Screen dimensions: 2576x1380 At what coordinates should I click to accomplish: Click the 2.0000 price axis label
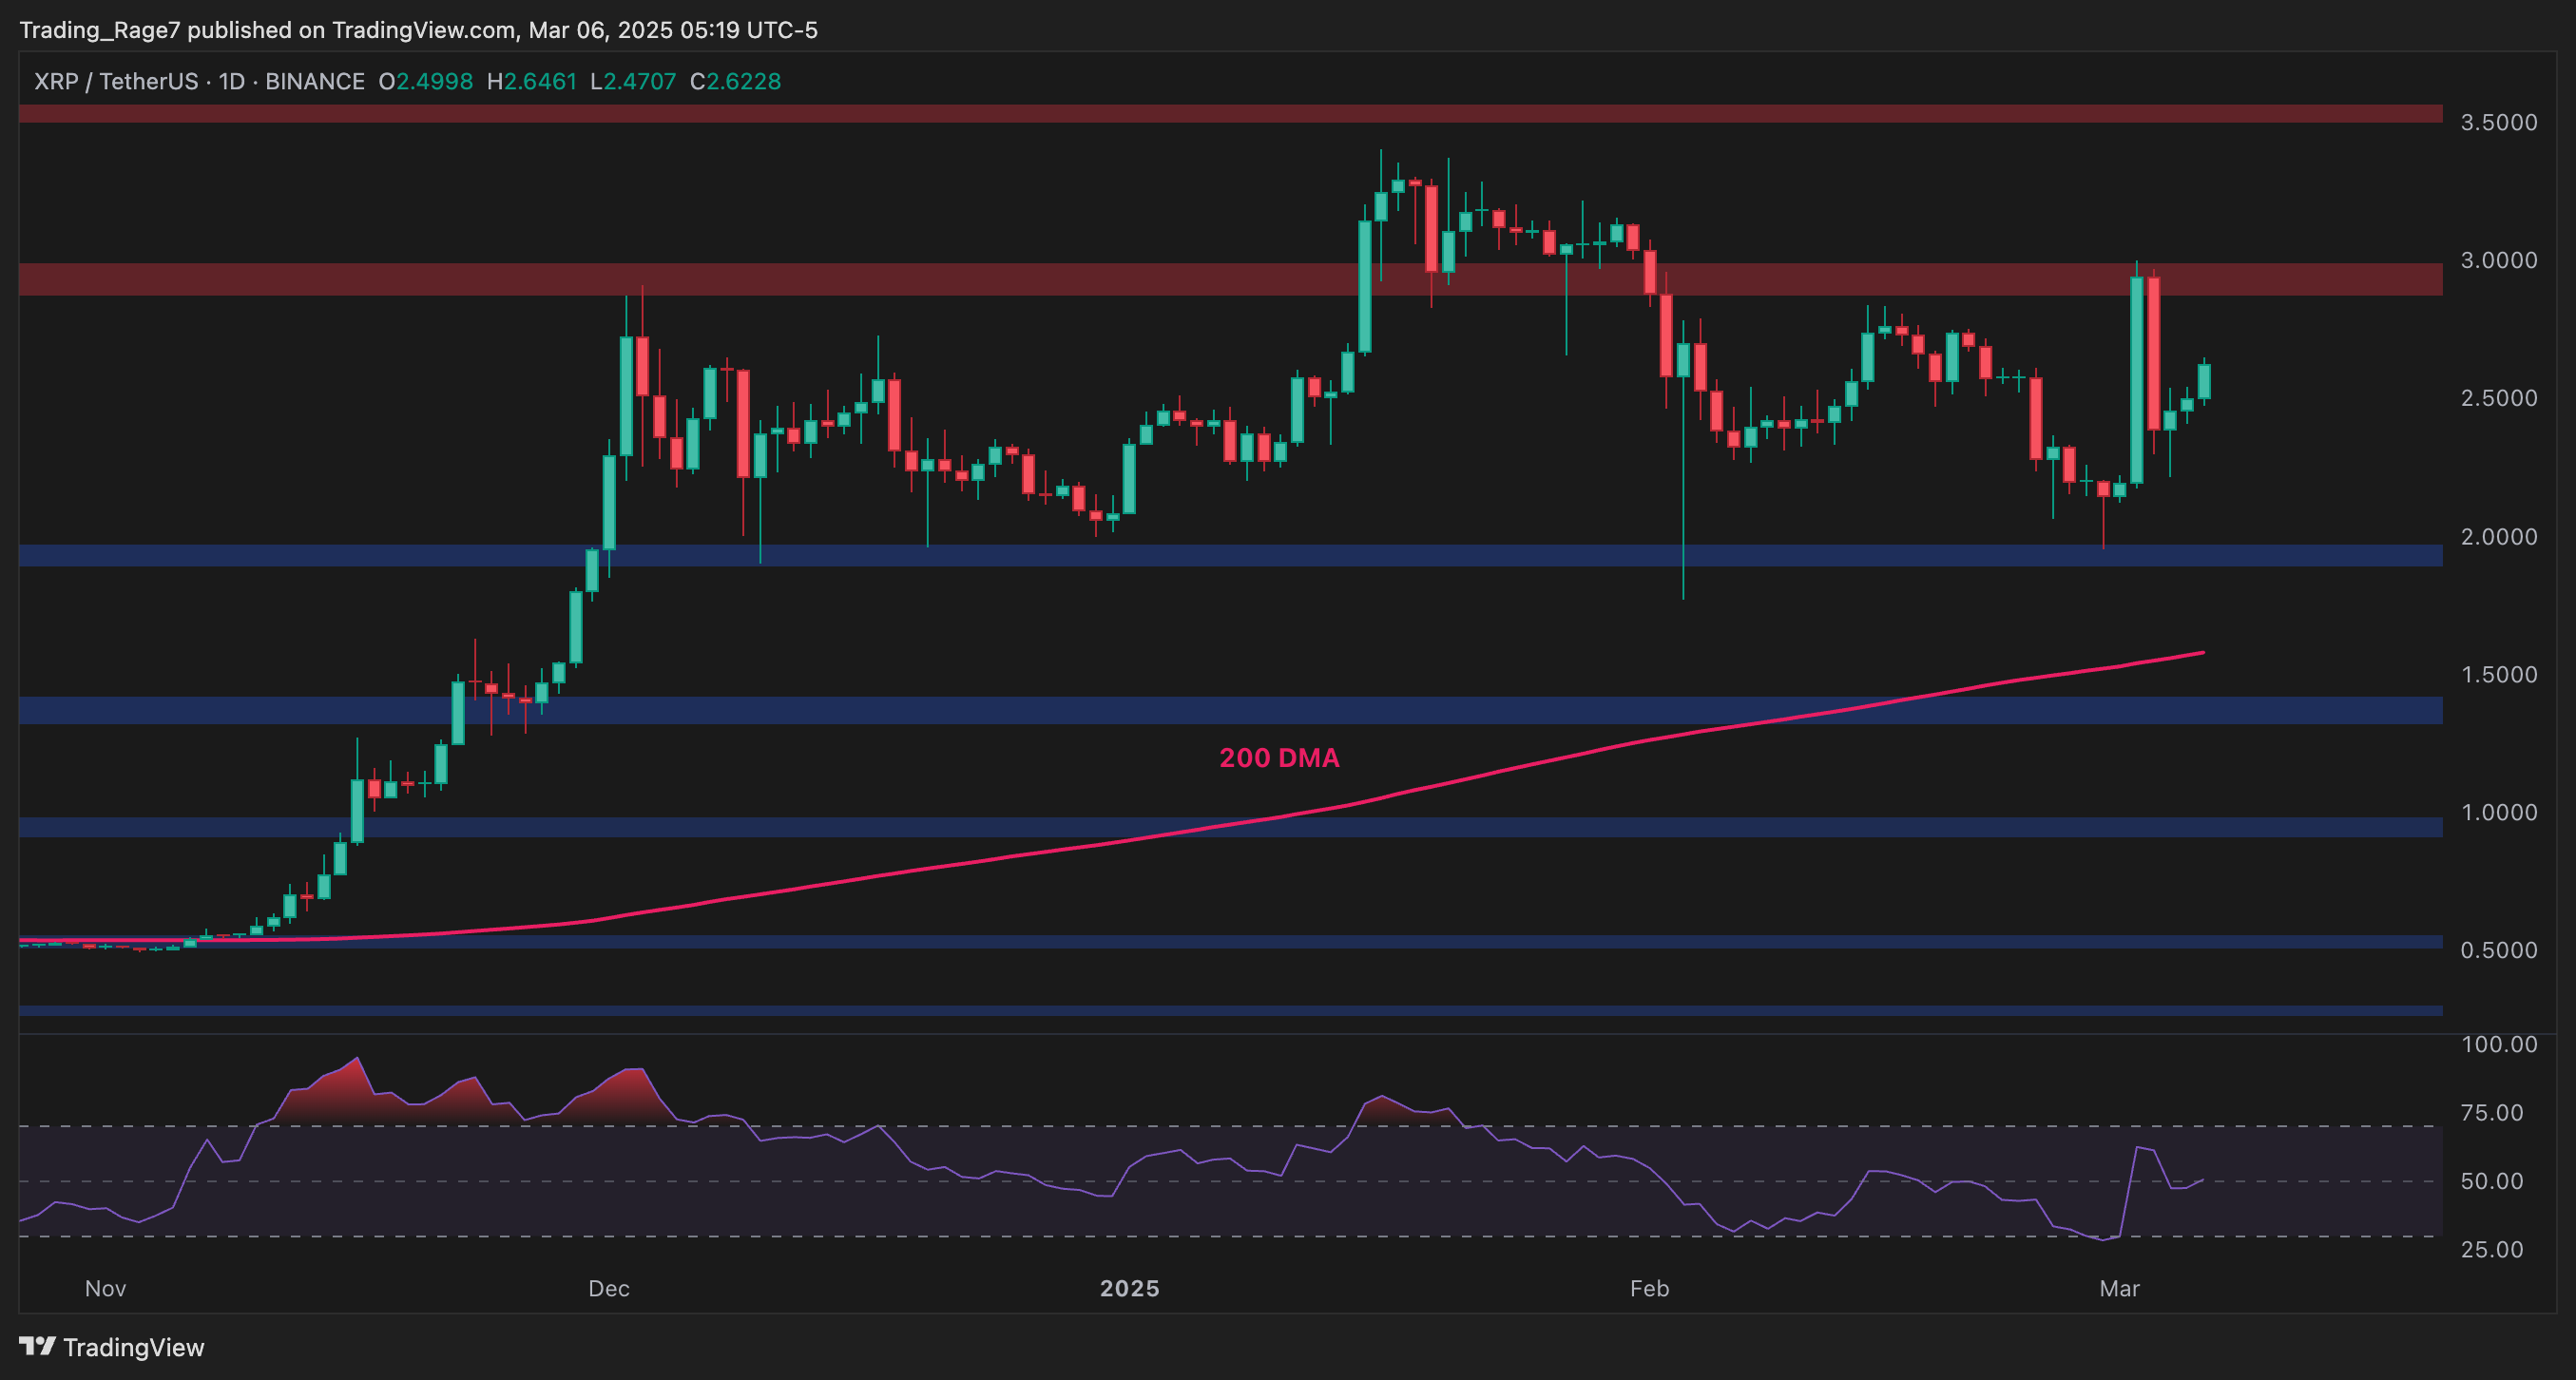(x=2498, y=537)
